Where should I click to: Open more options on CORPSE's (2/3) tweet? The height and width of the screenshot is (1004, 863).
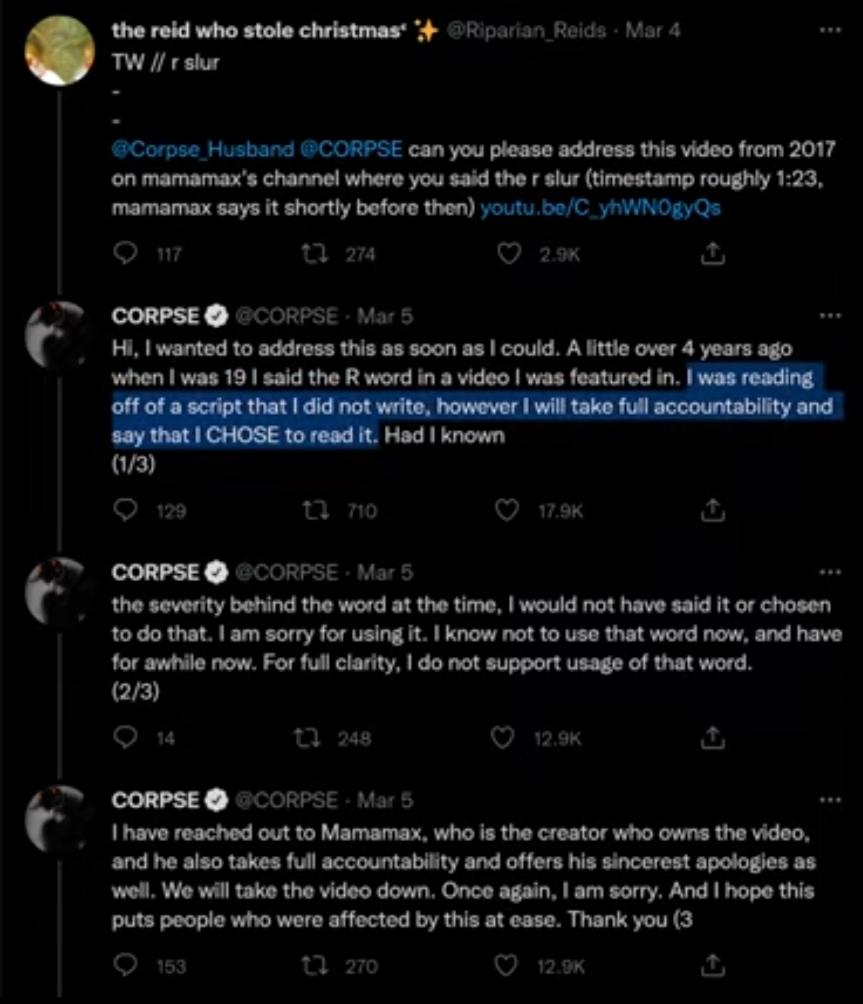(x=830, y=571)
